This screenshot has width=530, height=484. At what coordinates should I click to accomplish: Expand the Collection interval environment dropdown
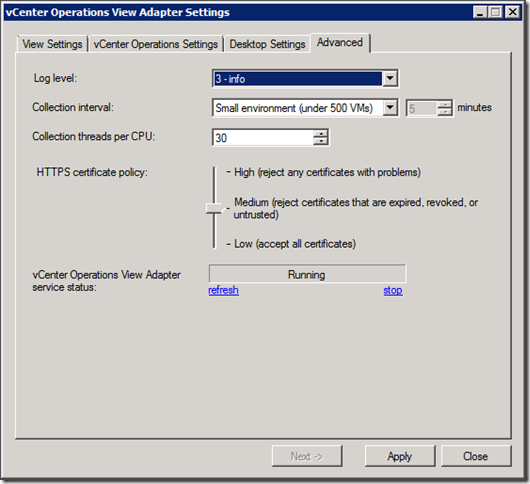pyautogui.click(x=390, y=108)
